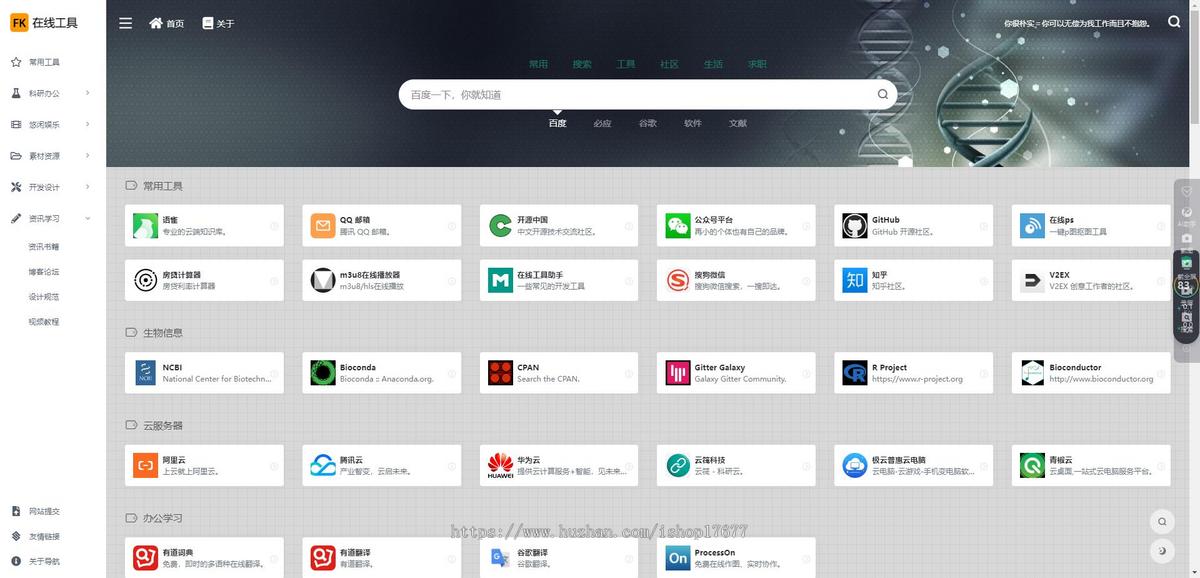Switch to the 生活 search category tab

pos(713,64)
